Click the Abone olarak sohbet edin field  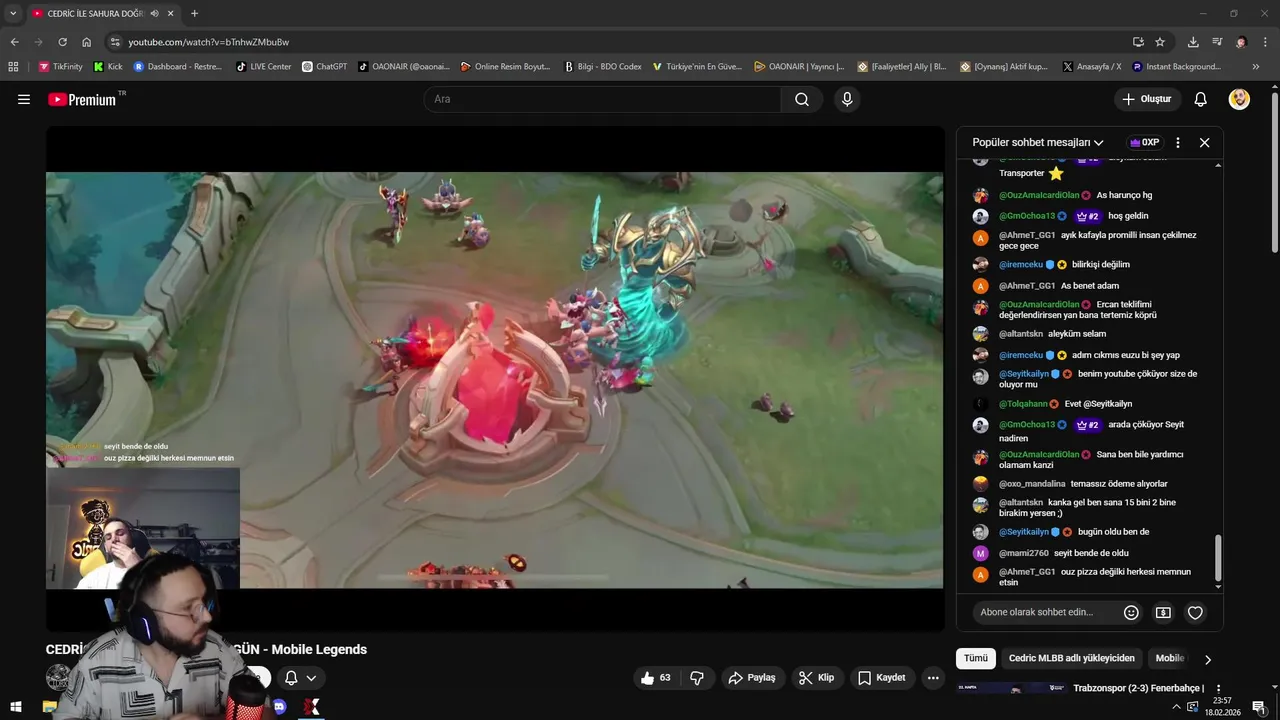tap(1043, 612)
